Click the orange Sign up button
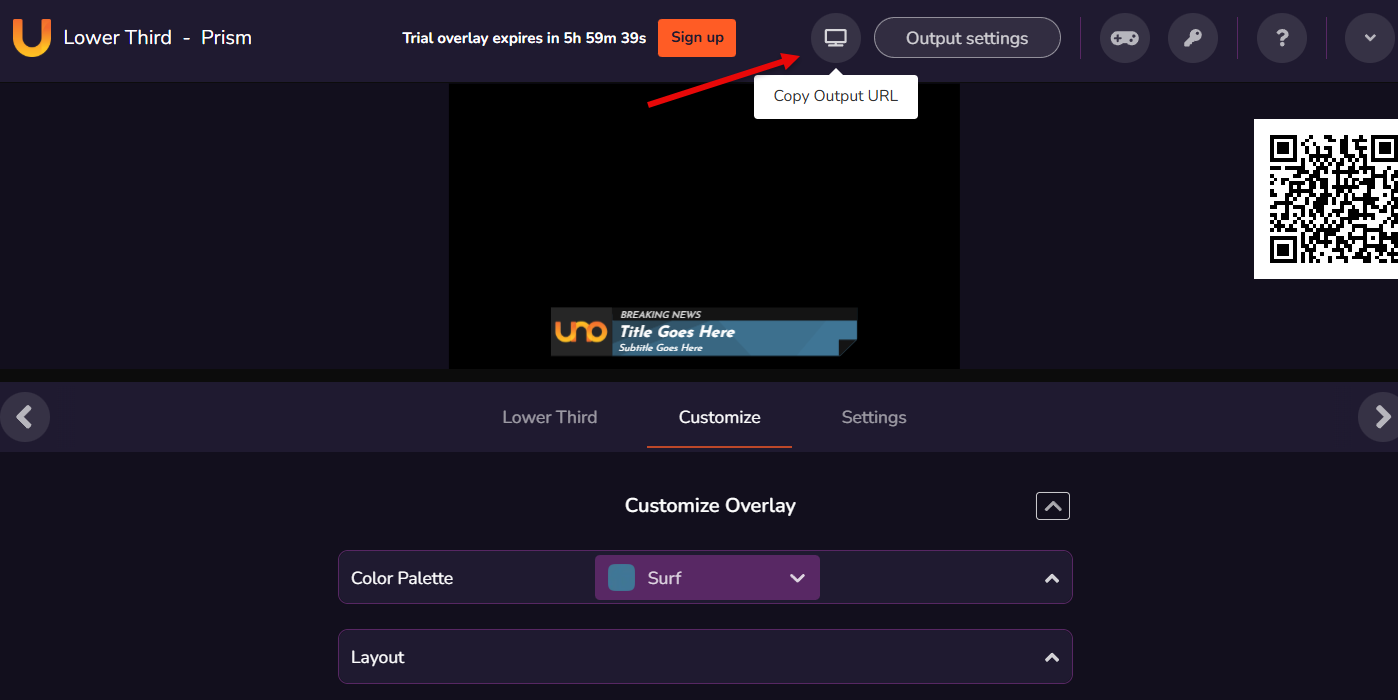Screen dimensions: 1398x700 click(697, 38)
